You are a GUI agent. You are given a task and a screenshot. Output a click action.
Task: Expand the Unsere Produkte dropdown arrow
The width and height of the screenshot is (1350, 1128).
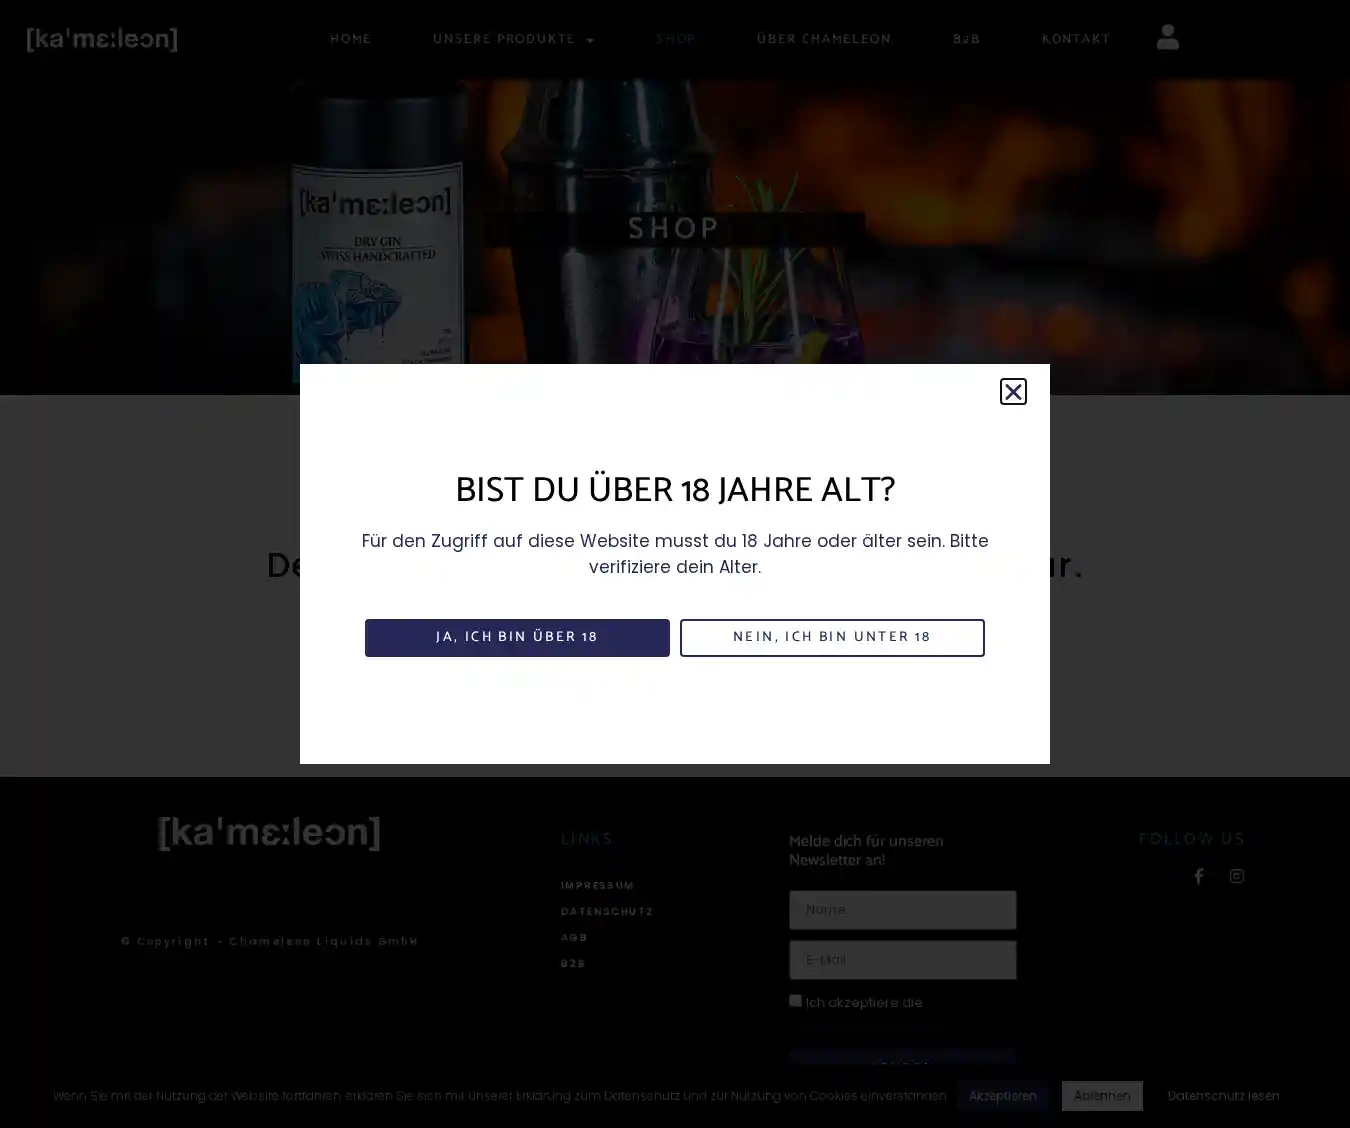[x=590, y=40]
